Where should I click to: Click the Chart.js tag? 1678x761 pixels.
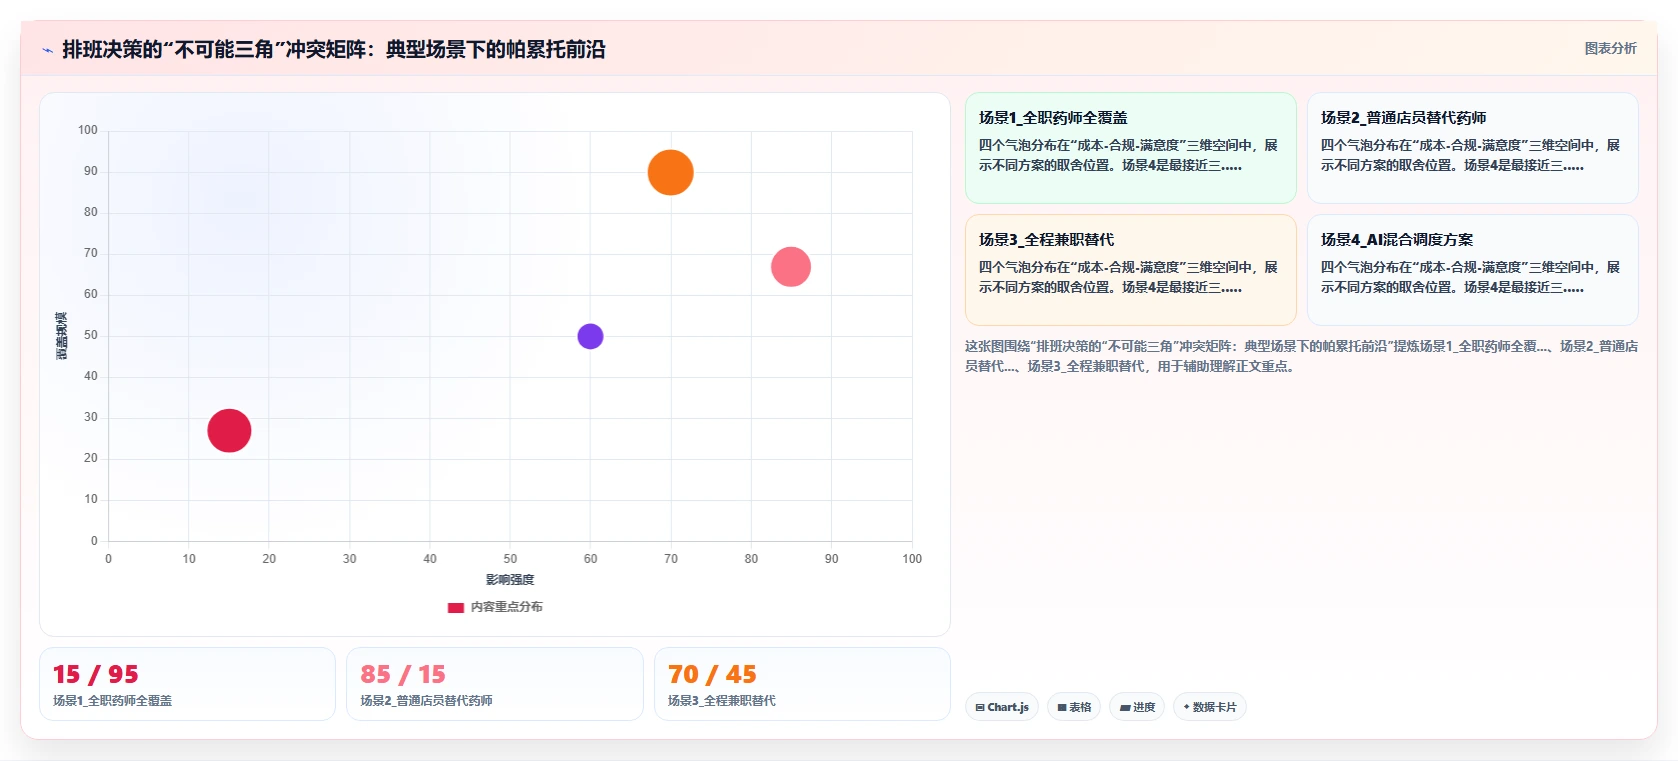[x=1002, y=707]
